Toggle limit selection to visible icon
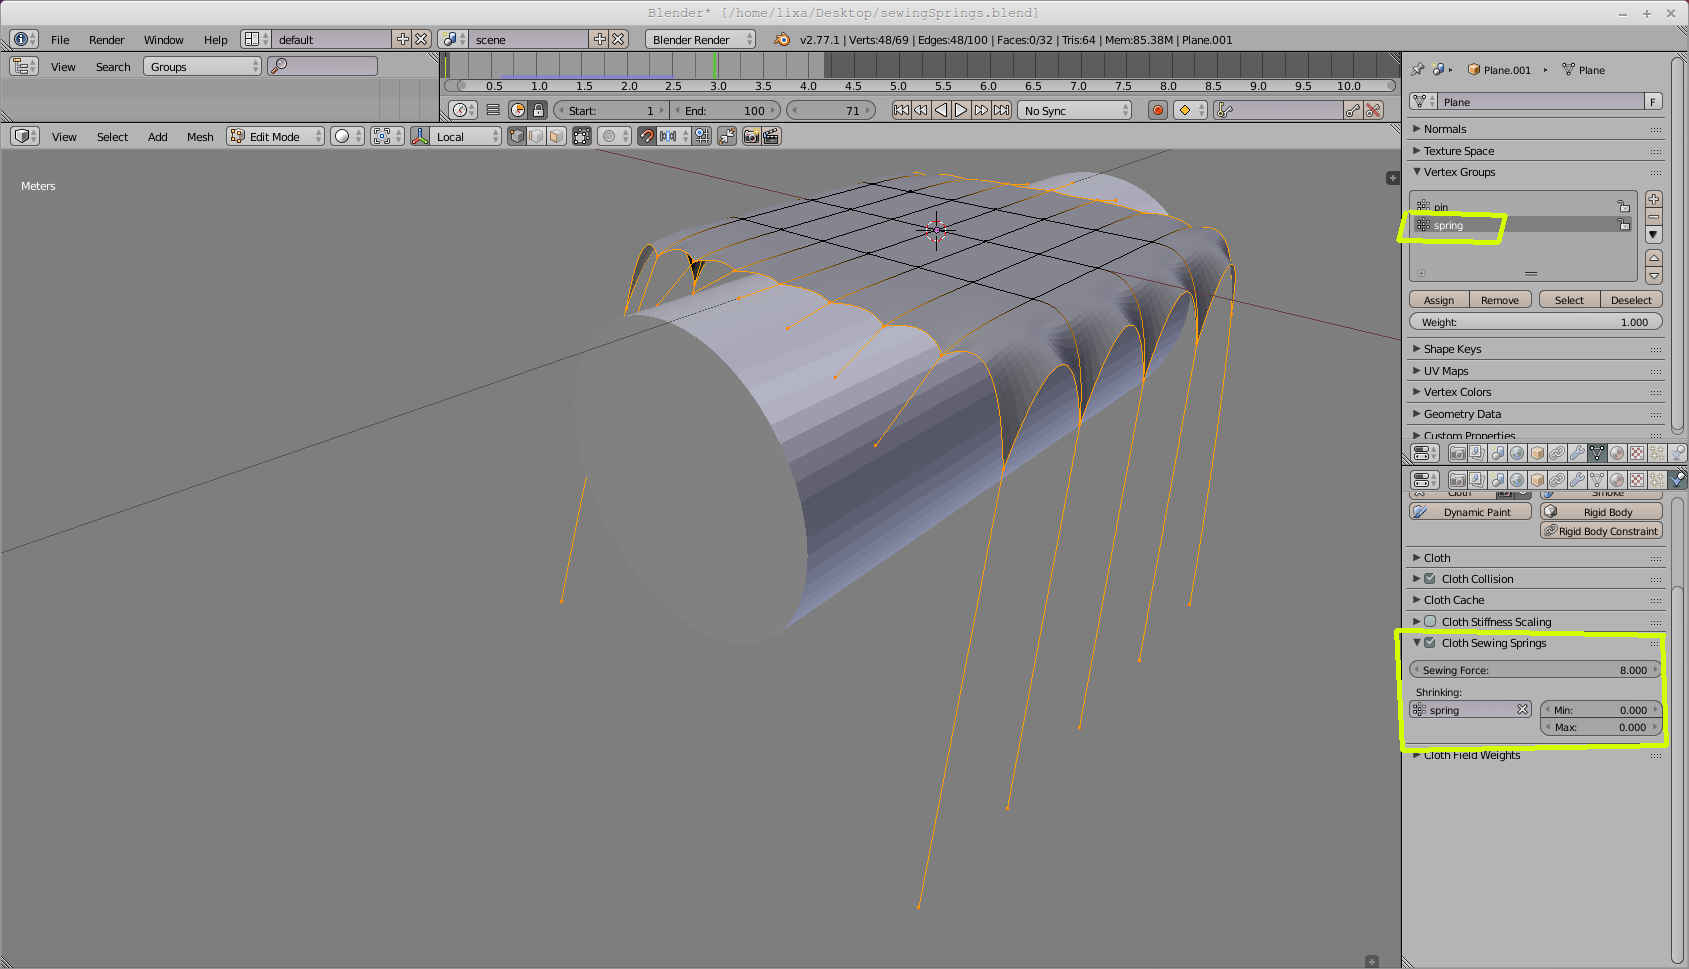The height and width of the screenshot is (969, 1689). coord(581,136)
